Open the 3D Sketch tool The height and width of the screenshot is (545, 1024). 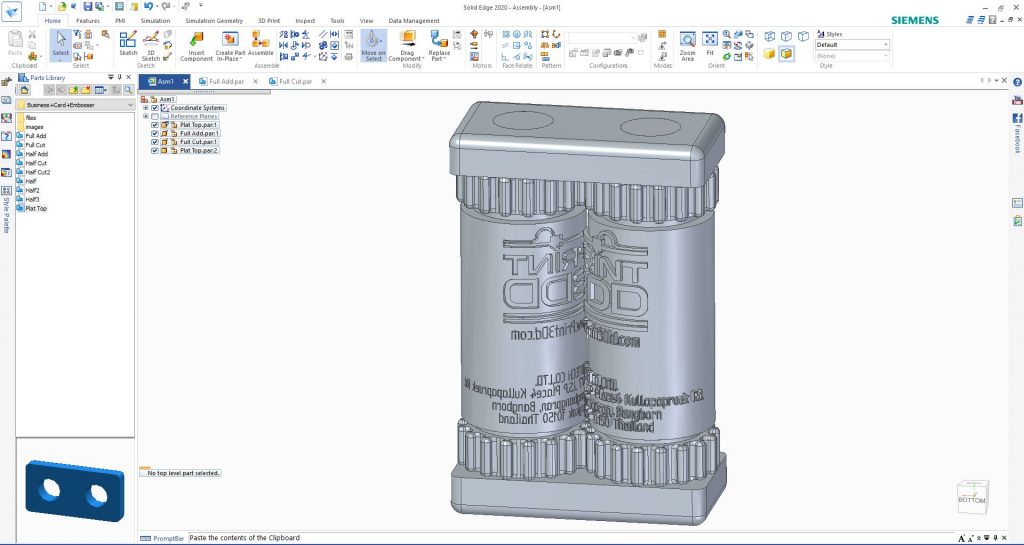point(151,46)
